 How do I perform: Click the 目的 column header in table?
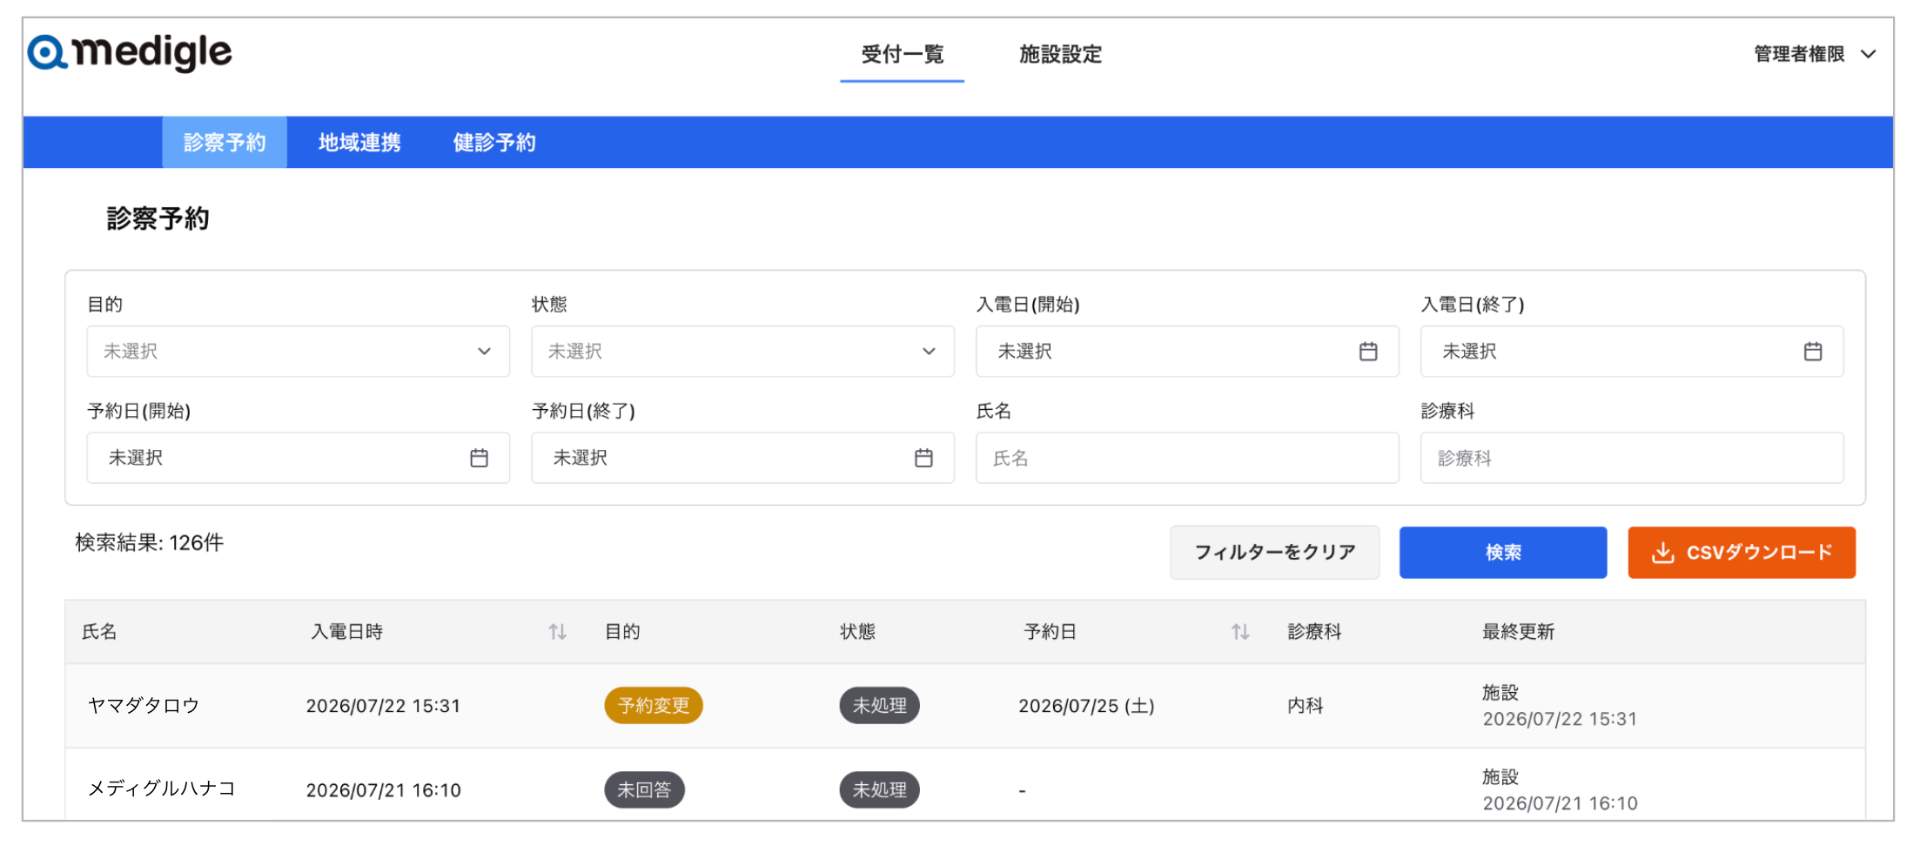(622, 632)
